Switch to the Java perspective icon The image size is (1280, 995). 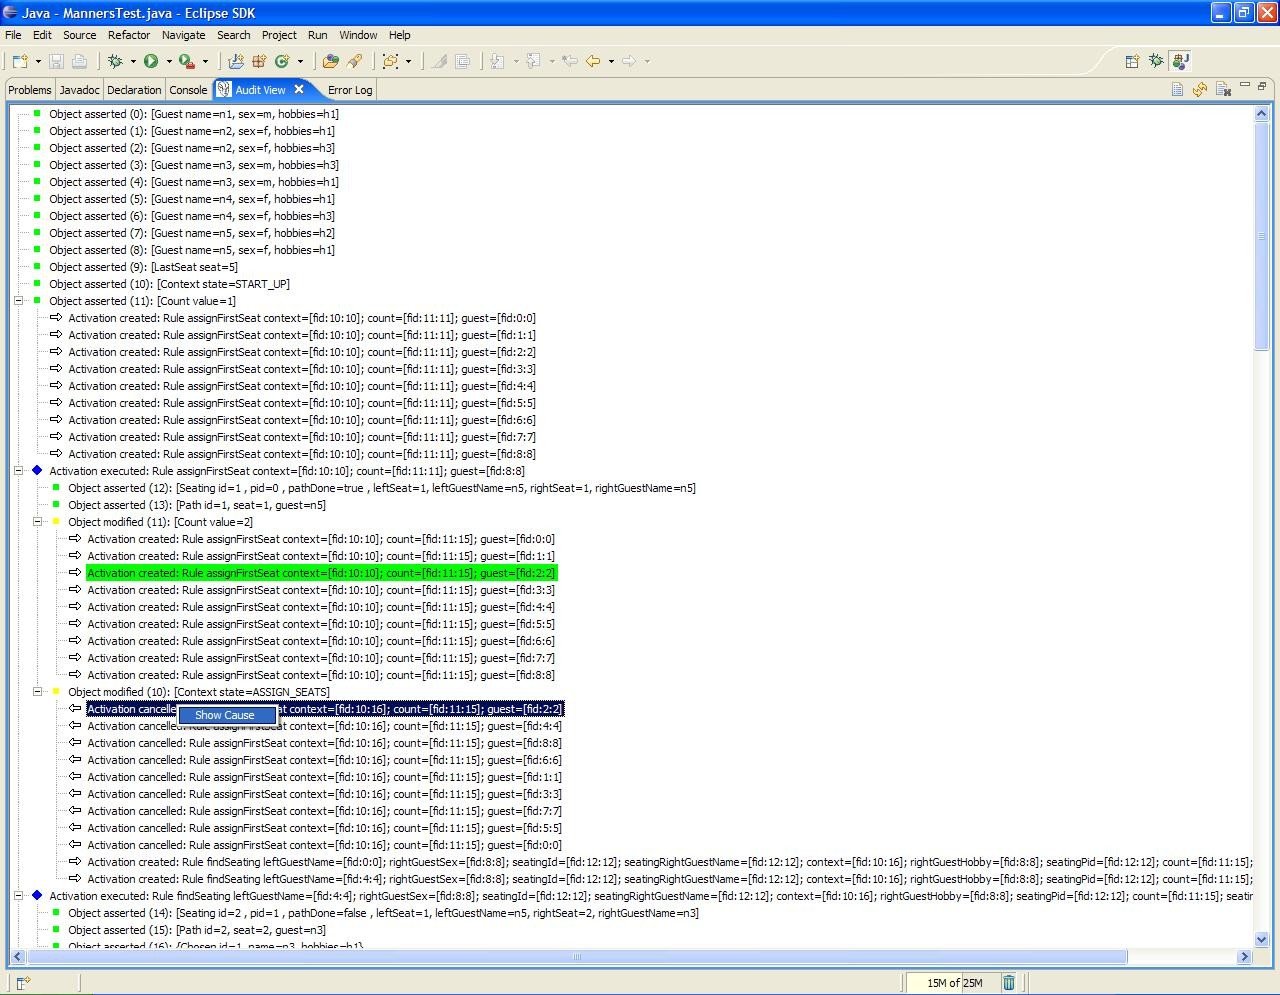pyautogui.click(x=1180, y=61)
